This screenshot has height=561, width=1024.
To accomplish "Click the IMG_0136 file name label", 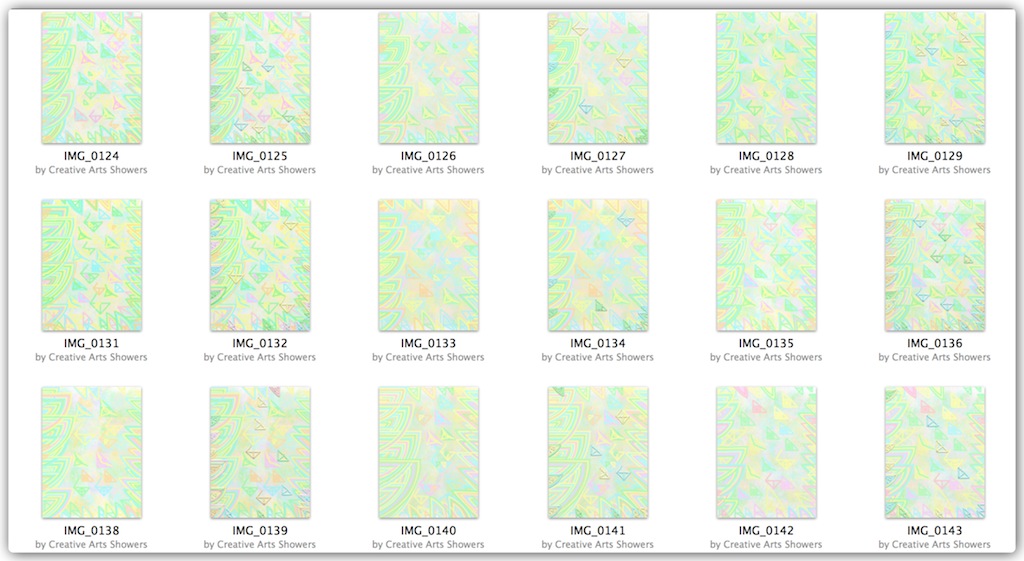I will pyautogui.click(x=935, y=344).
